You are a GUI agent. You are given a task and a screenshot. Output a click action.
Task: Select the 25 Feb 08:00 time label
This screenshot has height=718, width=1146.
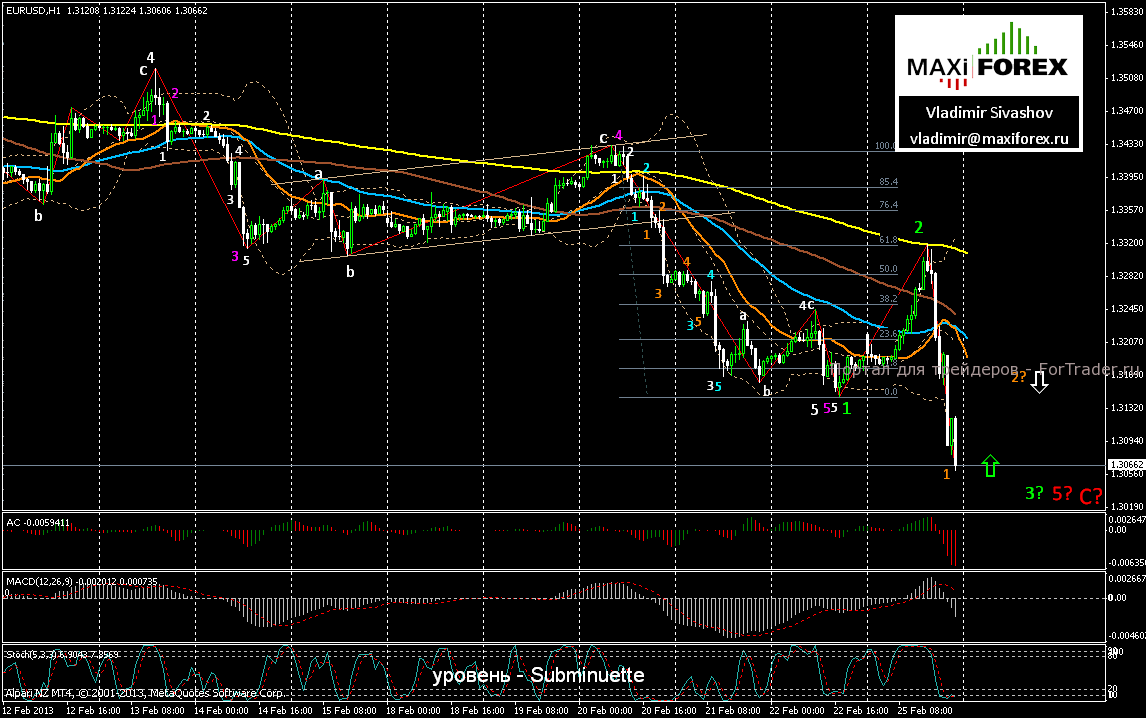tap(925, 708)
